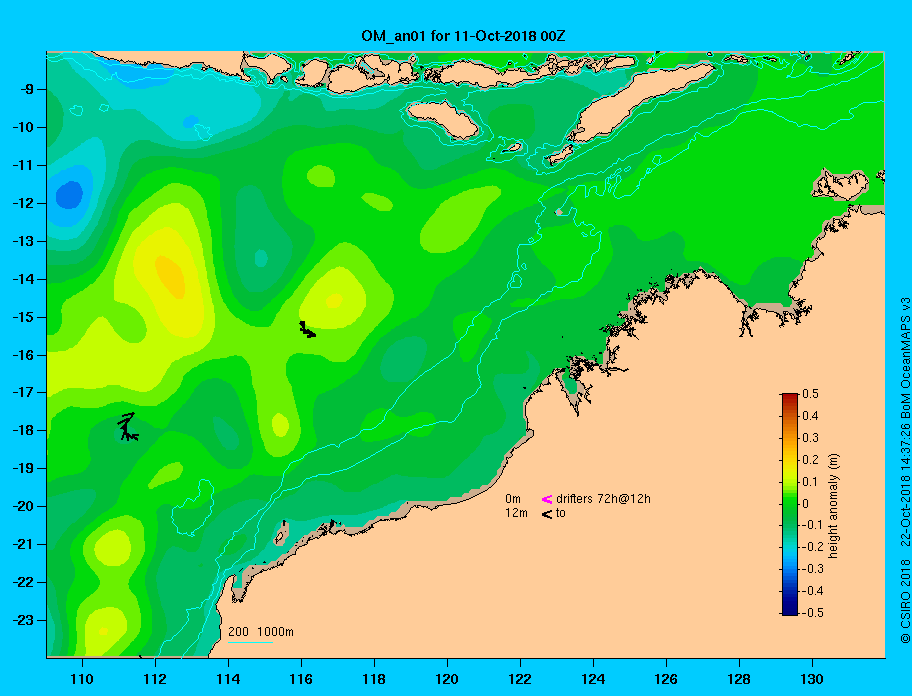Click the longitude label 110
The image size is (912, 696).
tap(82, 679)
